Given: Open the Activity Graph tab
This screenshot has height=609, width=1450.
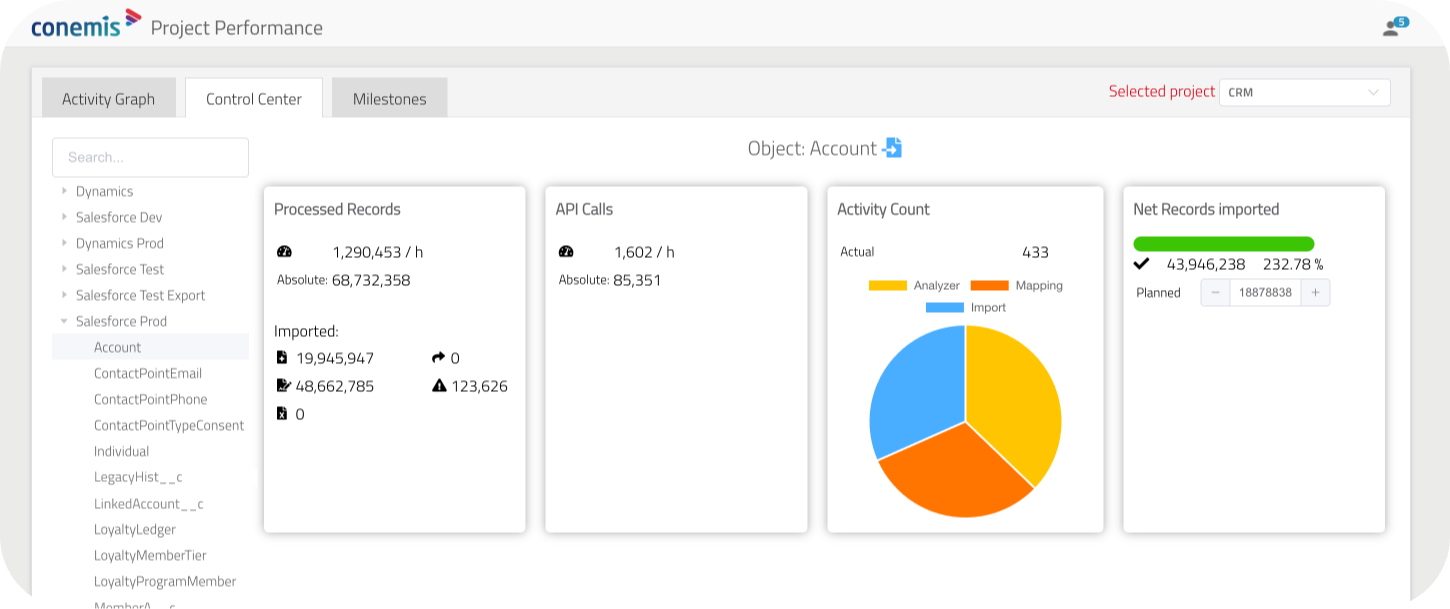Looking at the screenshot, I should click(x=108, y=97).
